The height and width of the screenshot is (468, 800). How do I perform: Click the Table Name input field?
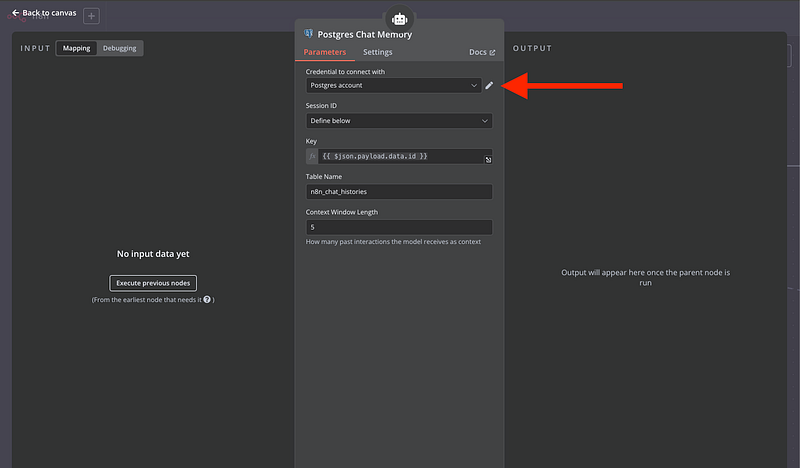click(x=399, y=192)
